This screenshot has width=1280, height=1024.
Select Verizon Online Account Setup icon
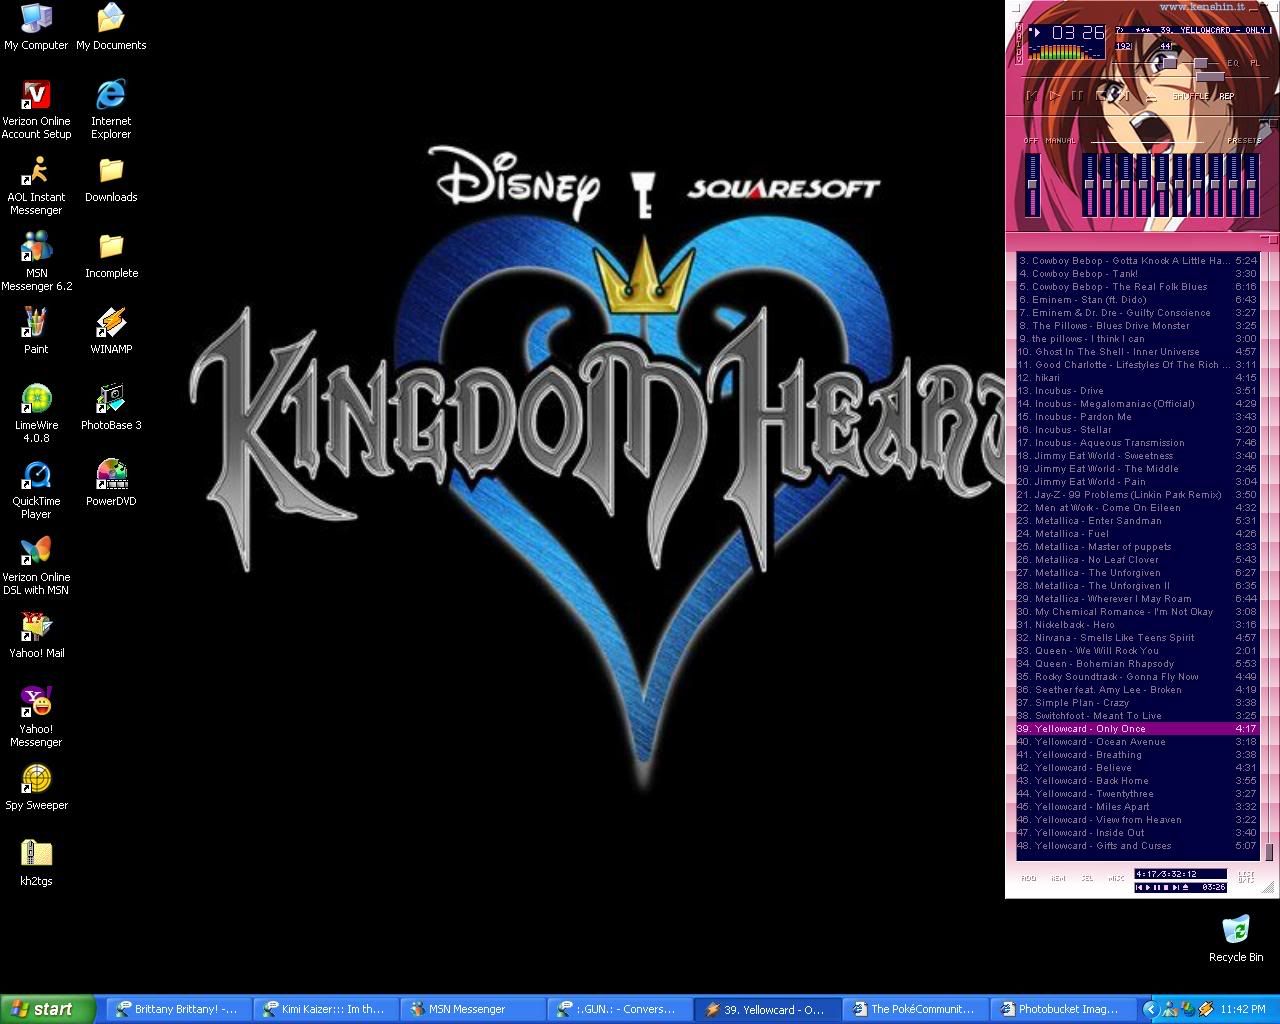36,110
